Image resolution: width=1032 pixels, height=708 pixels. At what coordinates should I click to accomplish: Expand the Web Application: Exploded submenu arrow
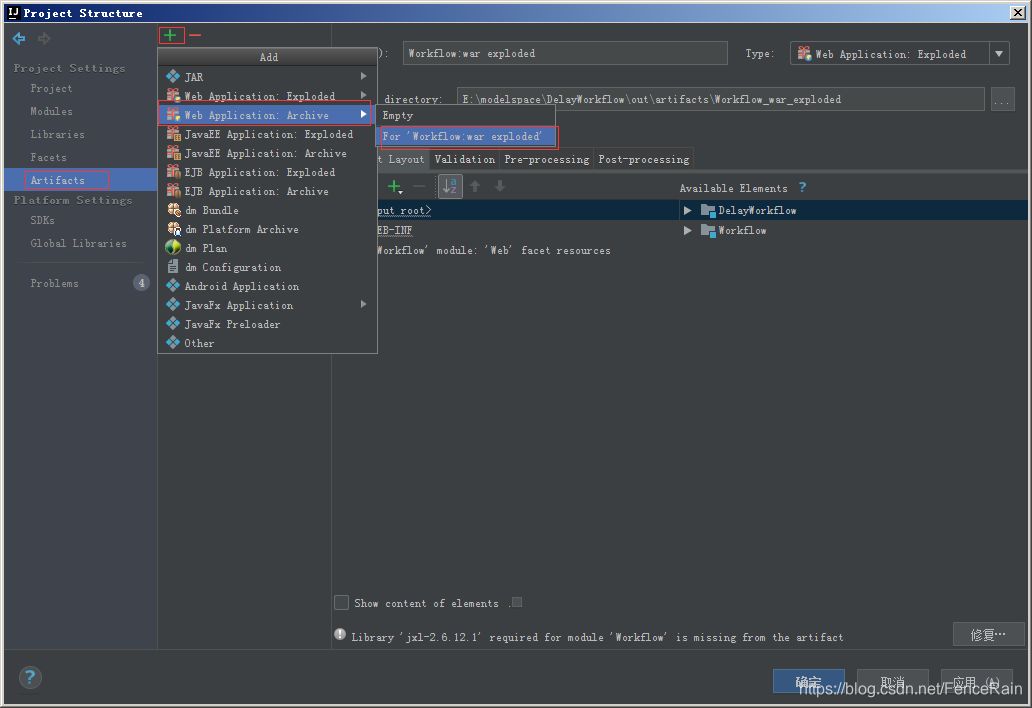[363, 95]
